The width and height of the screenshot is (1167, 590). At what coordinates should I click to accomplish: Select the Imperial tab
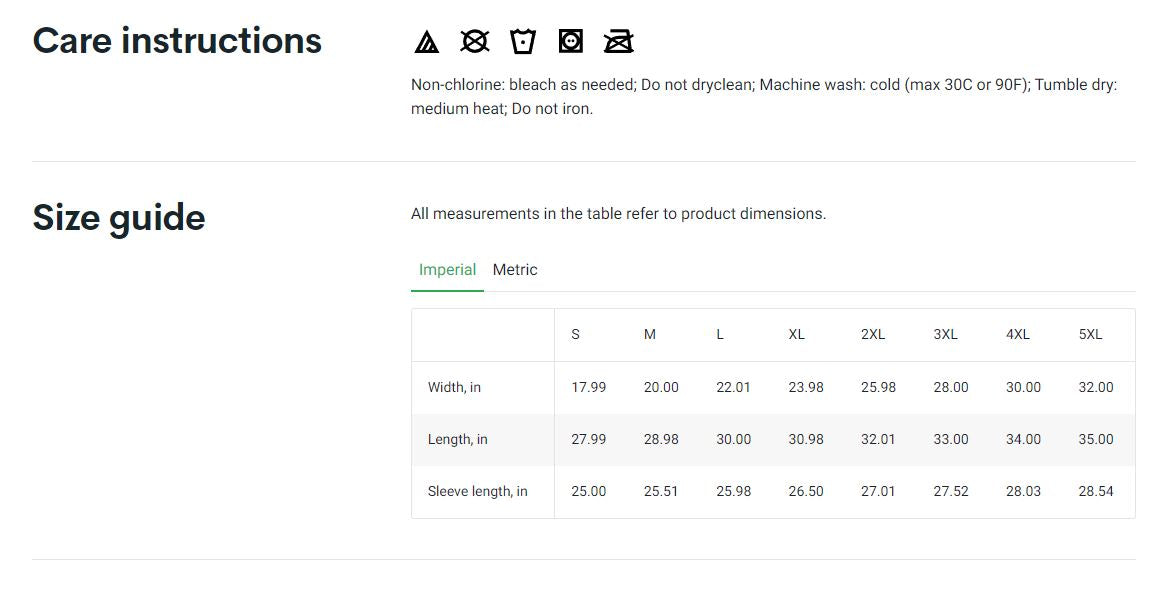pyautogui.click(x=447, y=270)
